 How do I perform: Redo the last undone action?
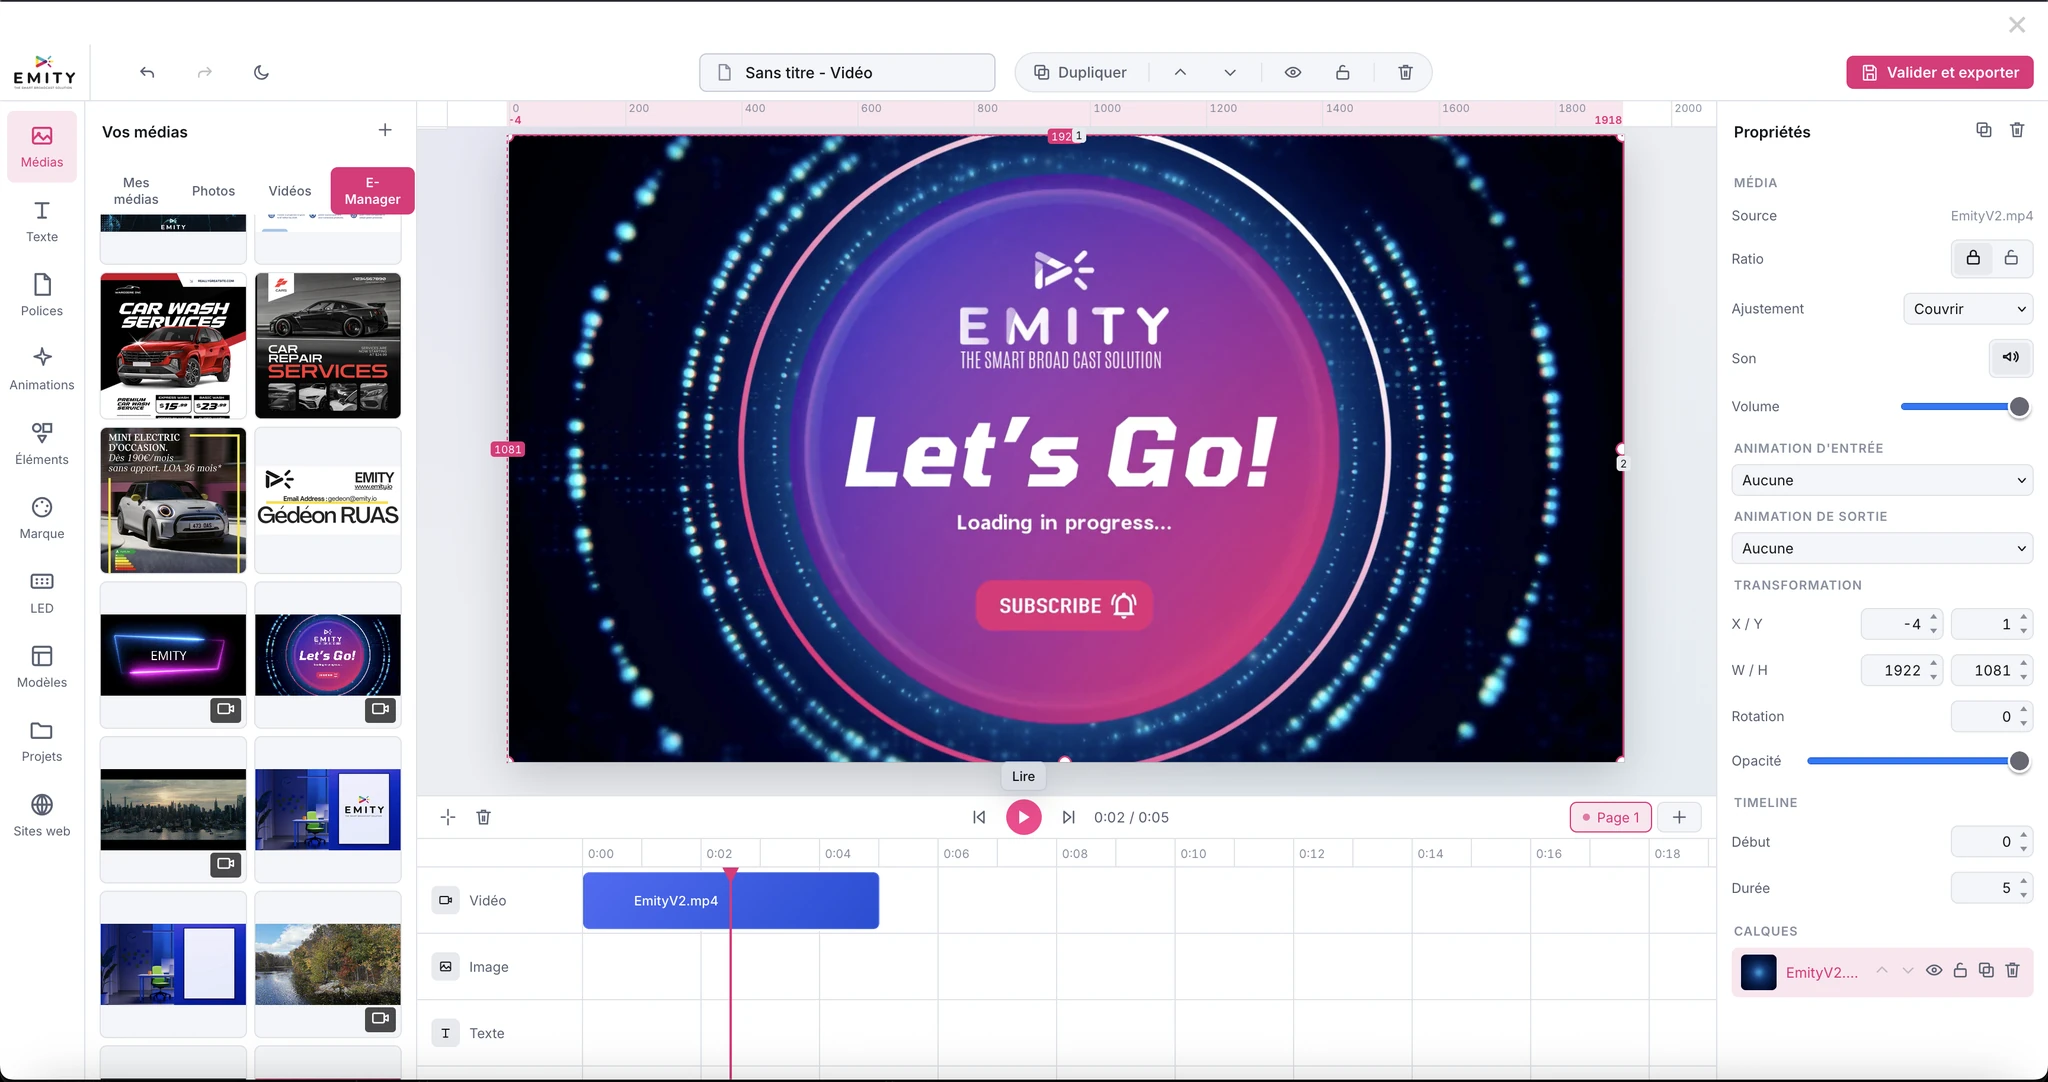click(205, 72)
